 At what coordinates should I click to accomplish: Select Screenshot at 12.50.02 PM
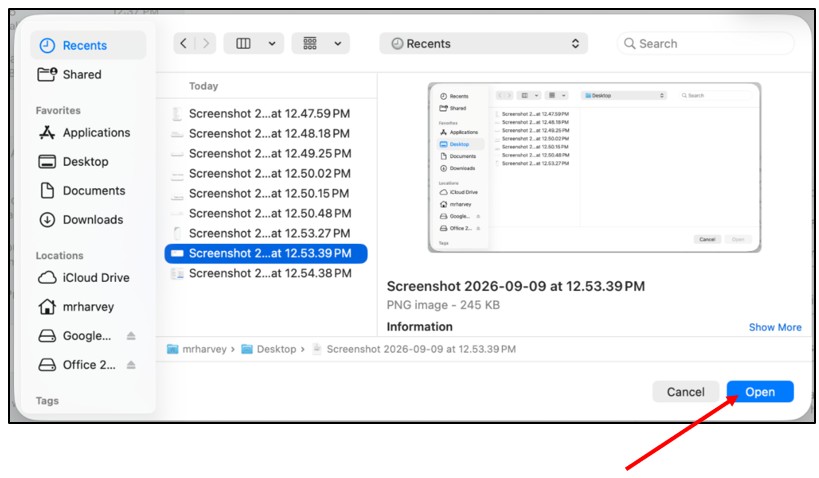[x=266, y=173]
